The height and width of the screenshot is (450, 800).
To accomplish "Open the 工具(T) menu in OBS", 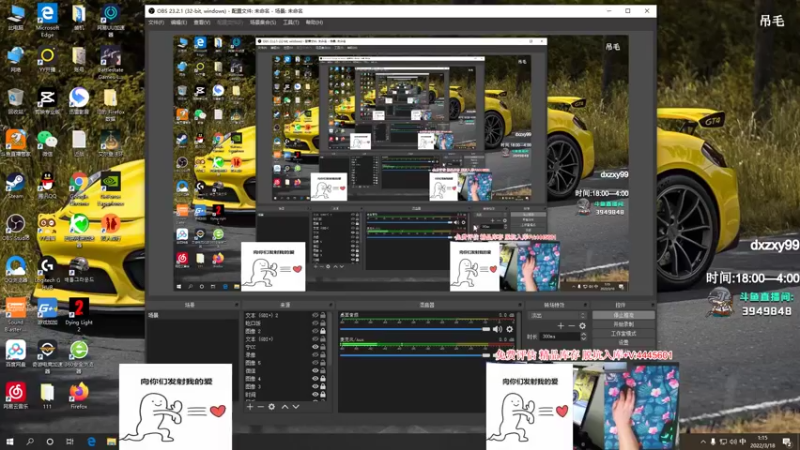I will pos(291,22).
